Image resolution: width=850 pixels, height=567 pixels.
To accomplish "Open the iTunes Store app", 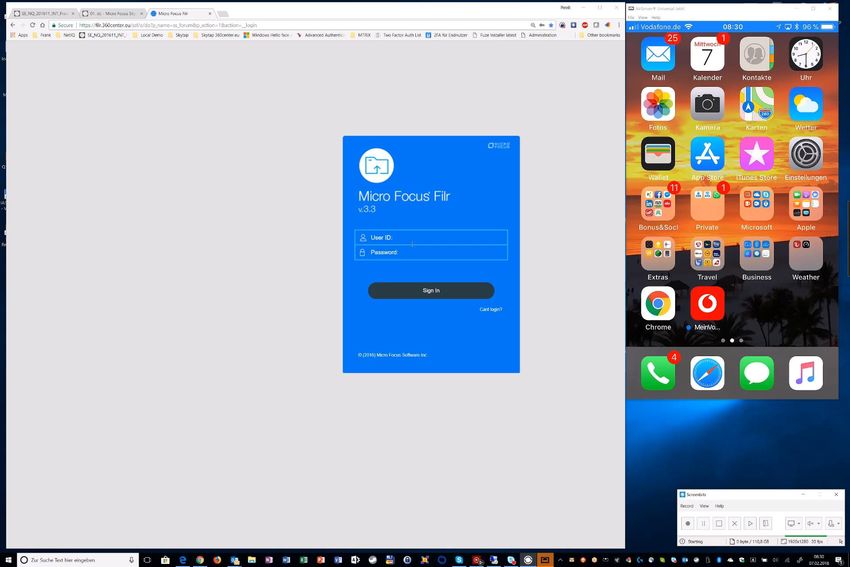I will click(756, 154).
